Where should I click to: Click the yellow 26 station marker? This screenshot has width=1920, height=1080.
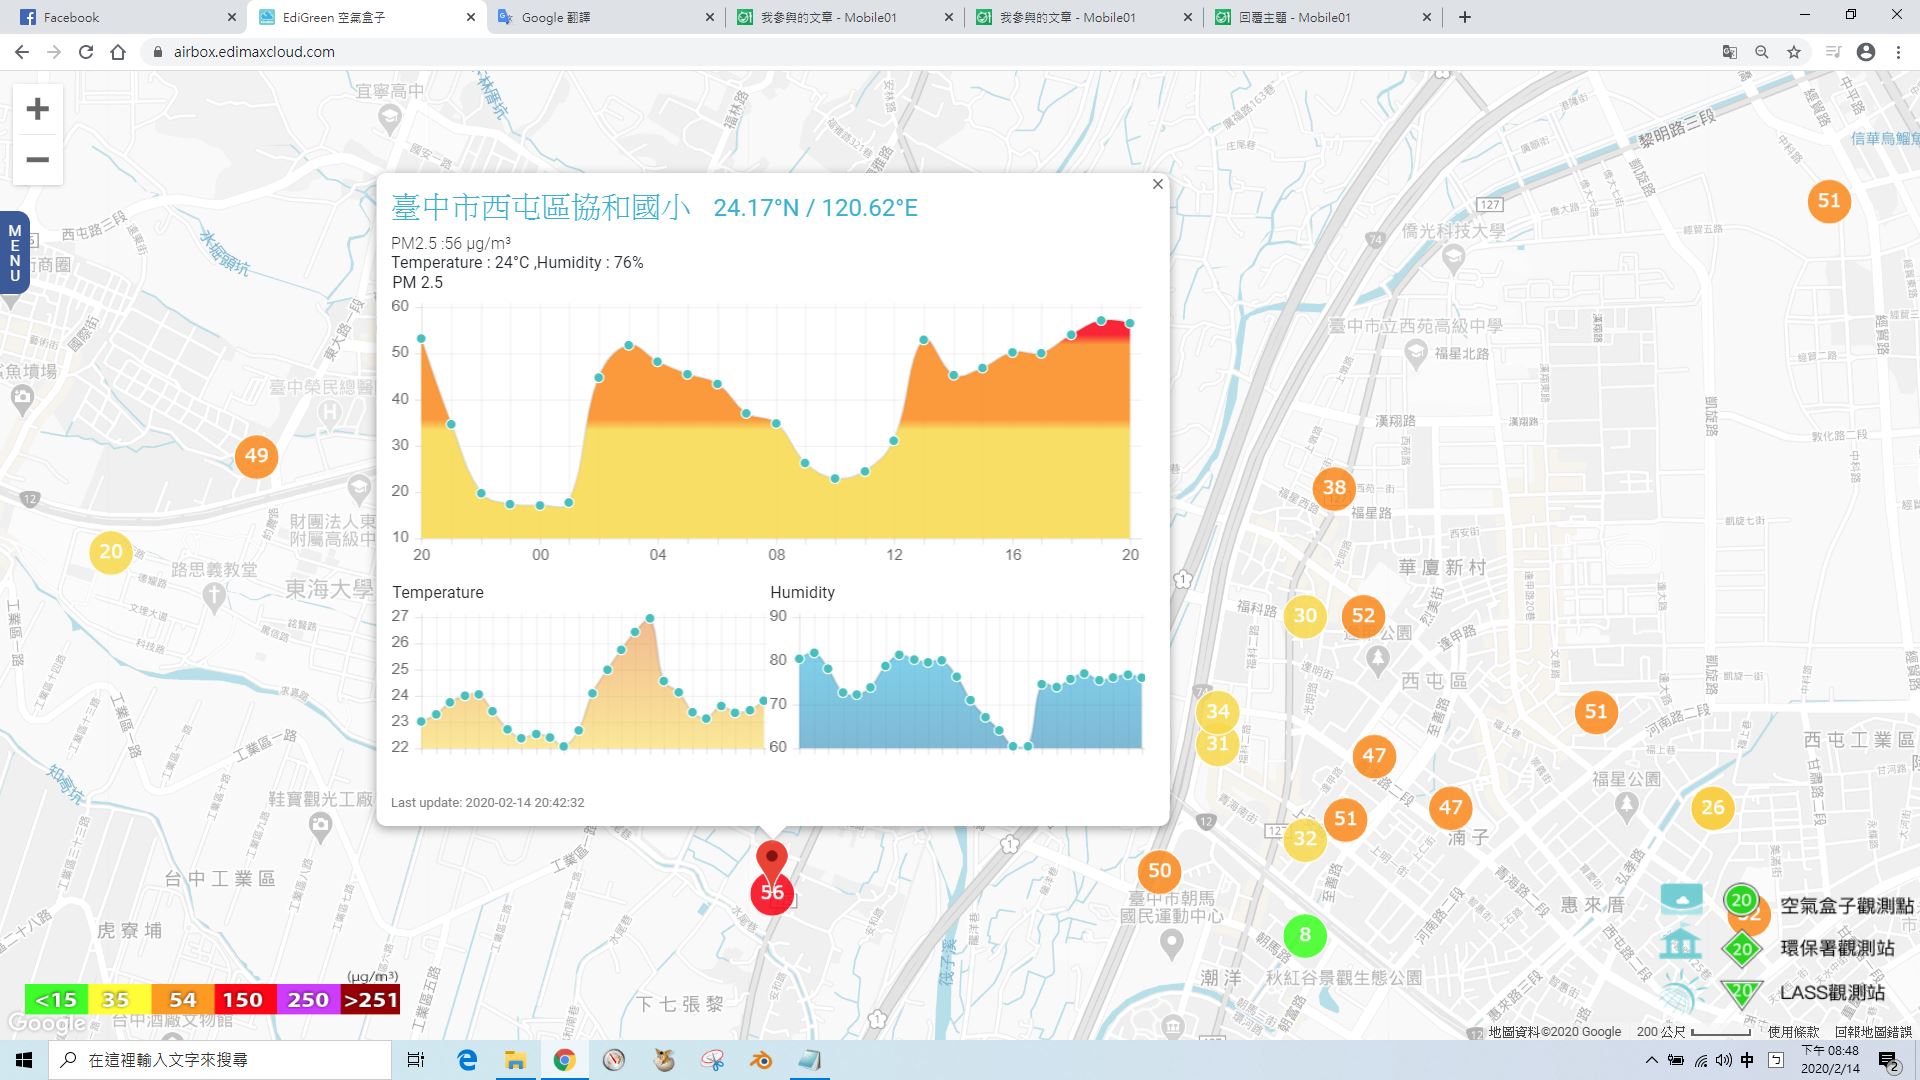(1712, 808)
